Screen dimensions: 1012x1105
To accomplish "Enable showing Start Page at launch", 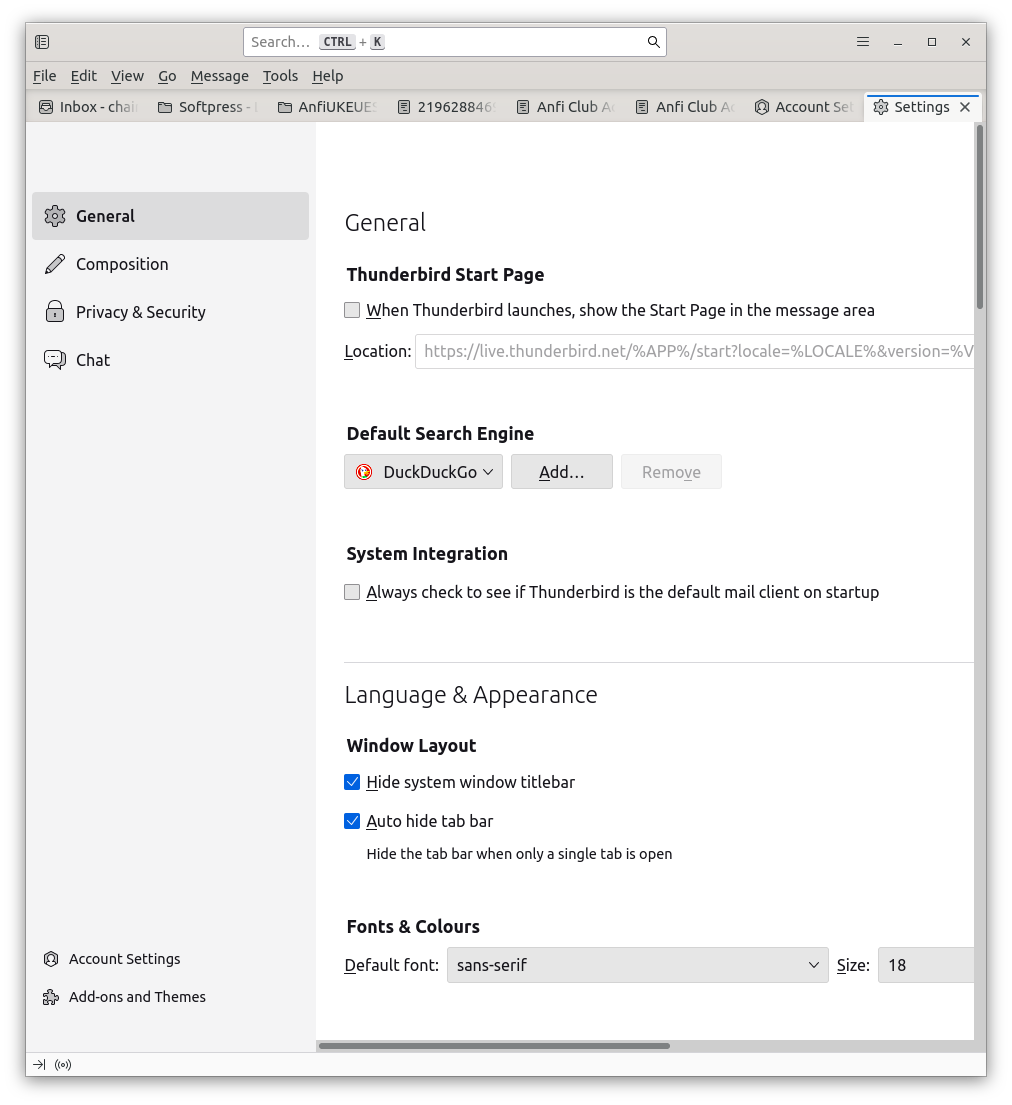I will pyautogui.click(x=352, y=311).
